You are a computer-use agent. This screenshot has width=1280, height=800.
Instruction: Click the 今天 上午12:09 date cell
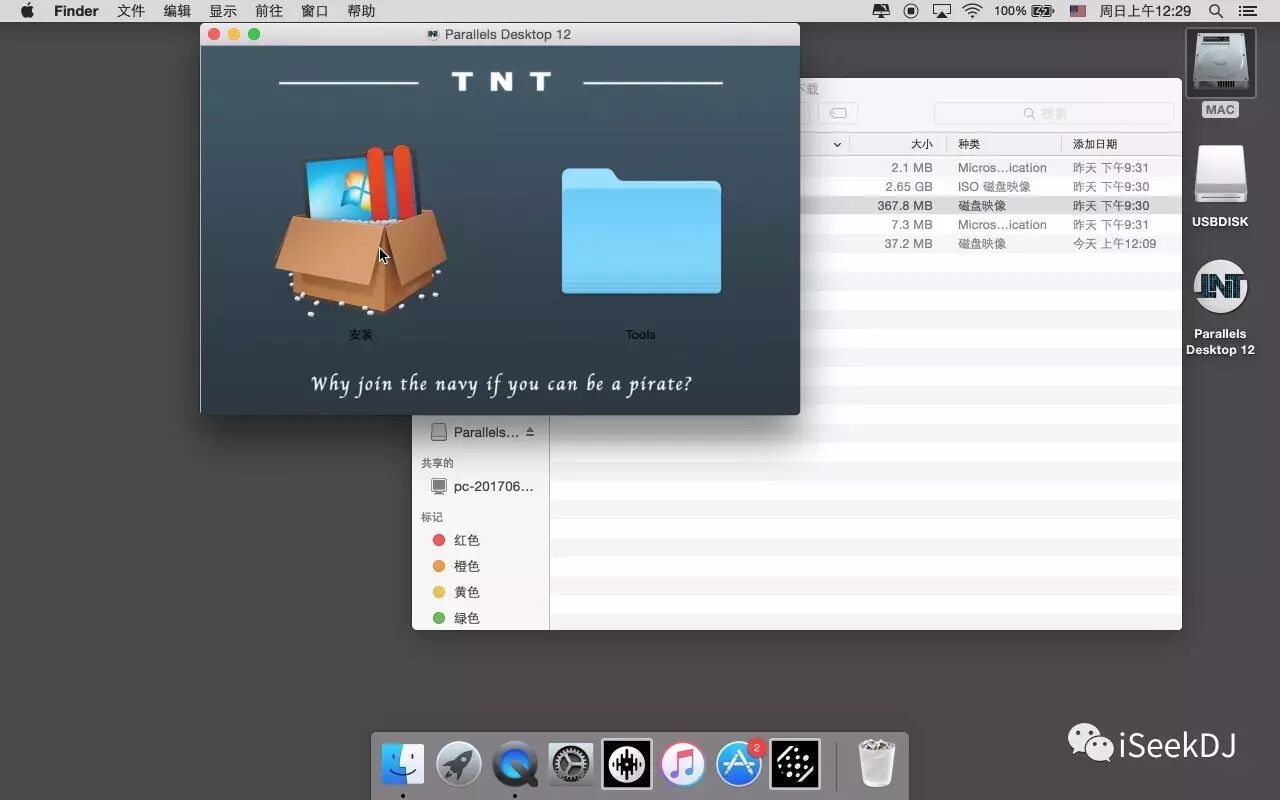[x=1114, y=244]
